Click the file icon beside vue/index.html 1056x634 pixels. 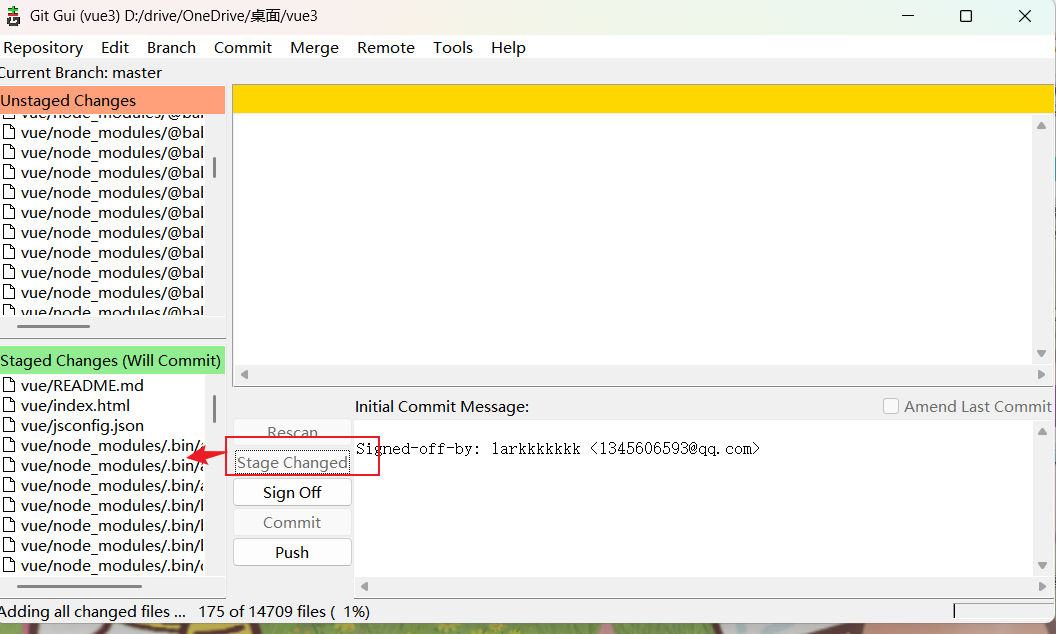click(x=9, y=406)
